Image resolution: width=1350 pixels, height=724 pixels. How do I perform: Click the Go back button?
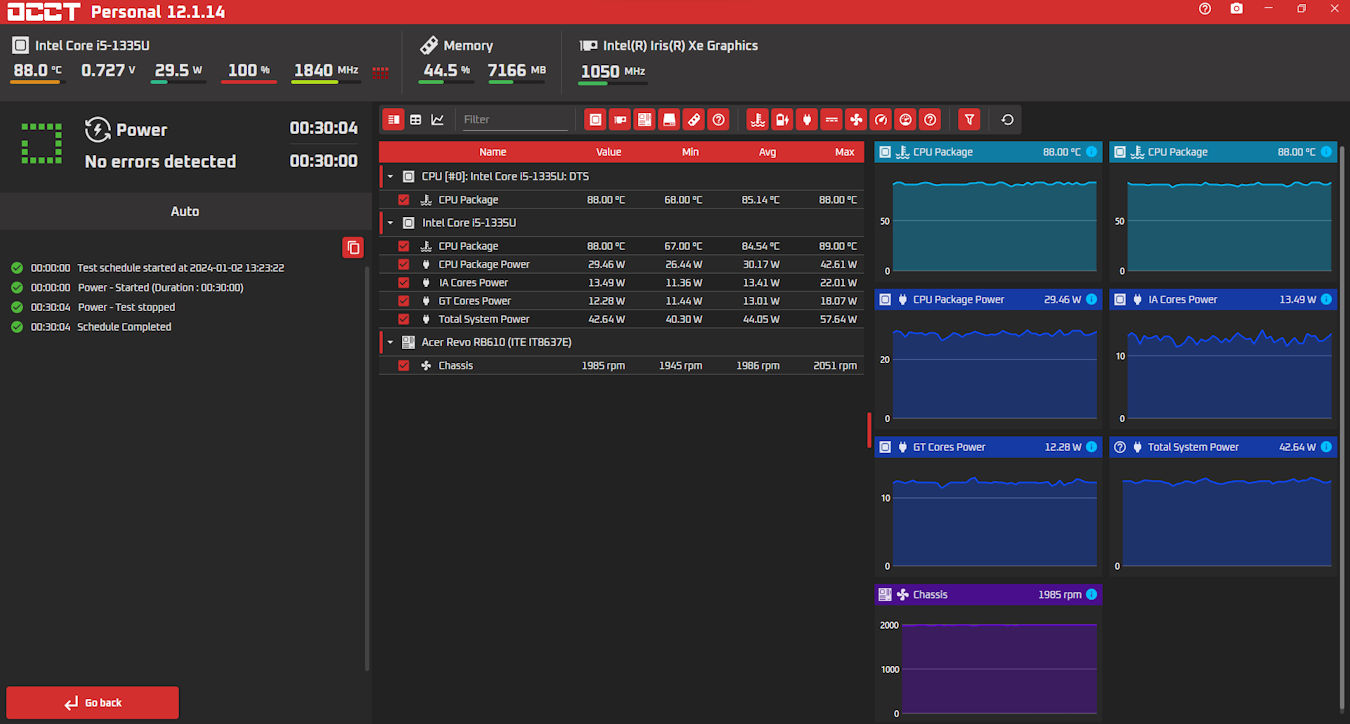click(x=93, y=703)
